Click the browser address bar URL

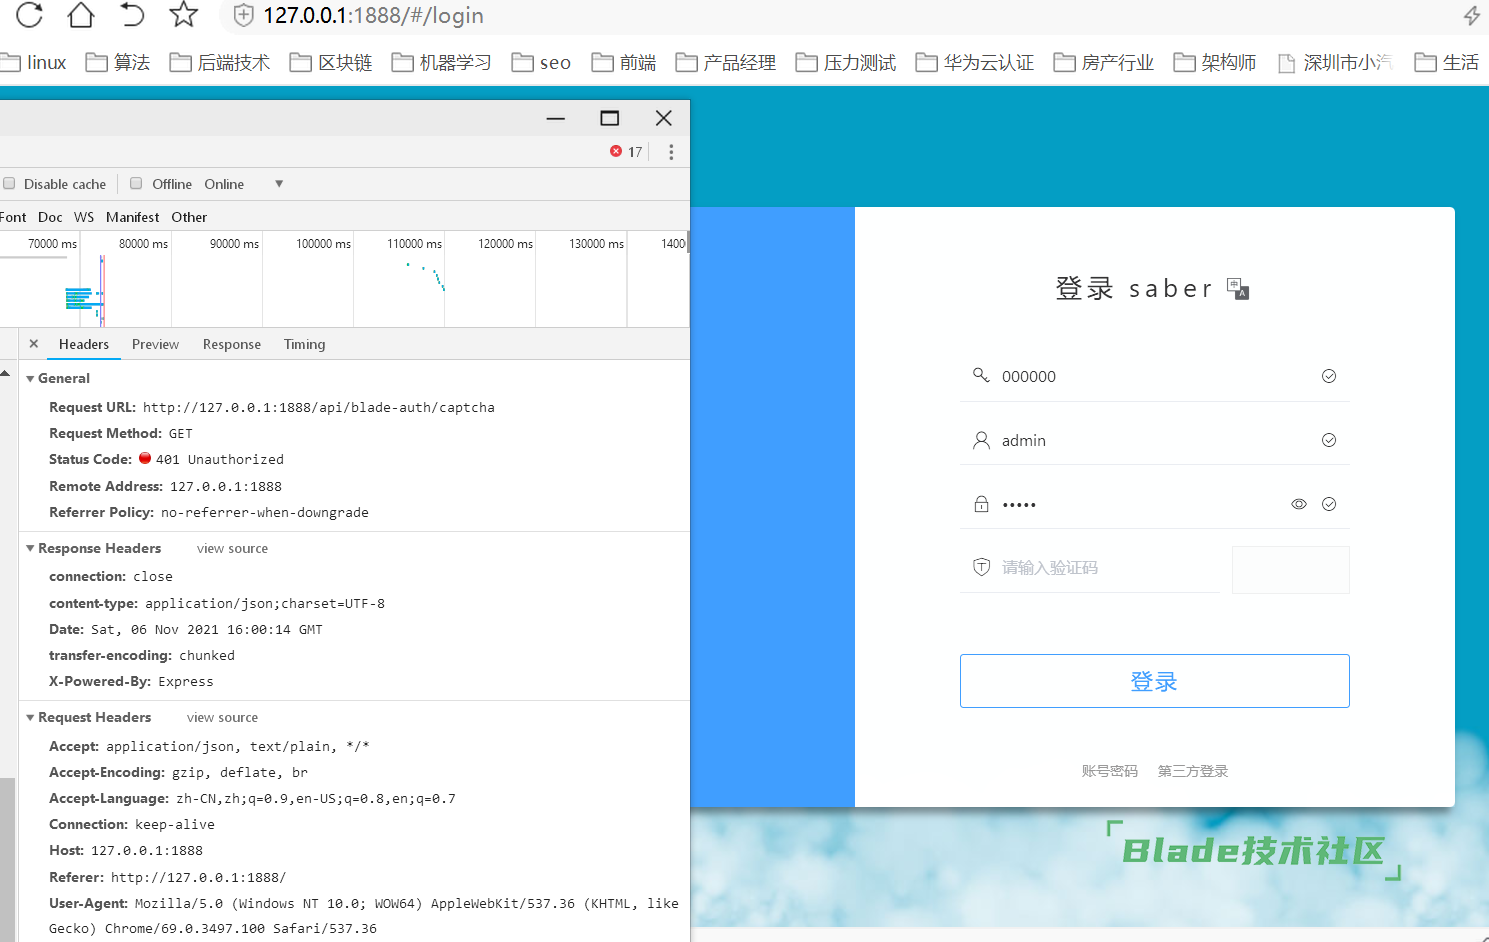click(374, 15)
